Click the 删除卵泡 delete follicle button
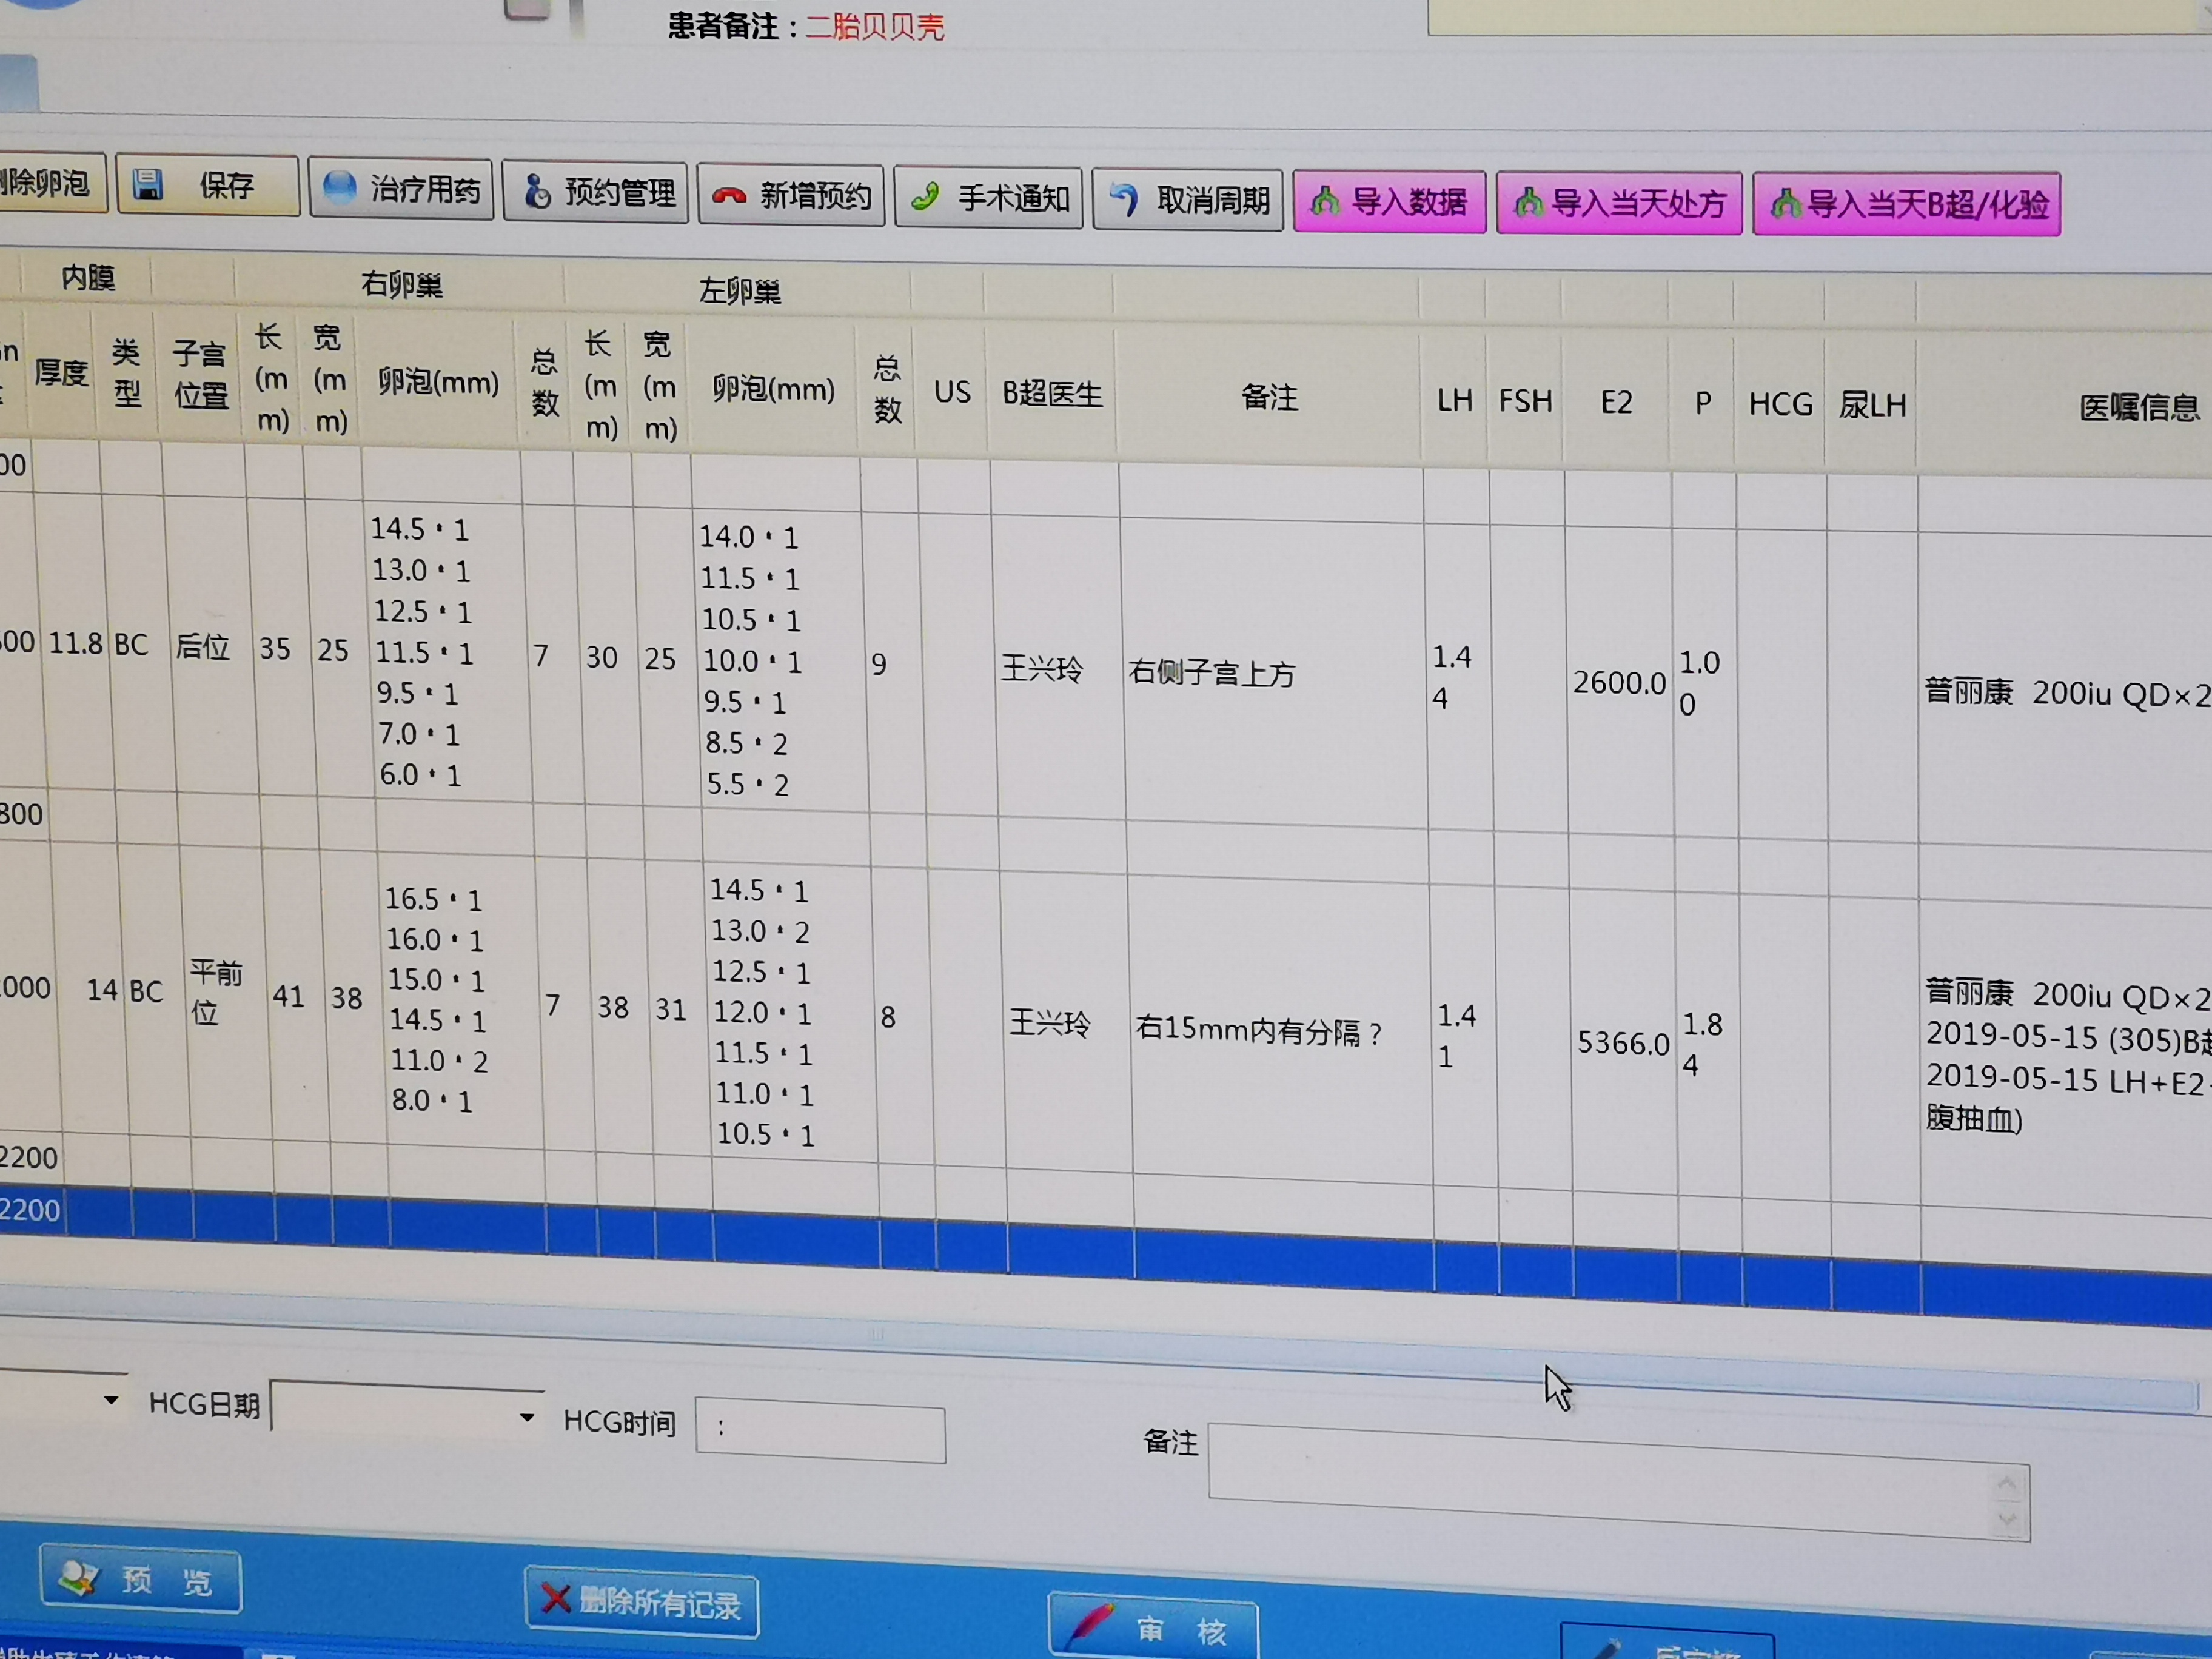 point(45,182)
